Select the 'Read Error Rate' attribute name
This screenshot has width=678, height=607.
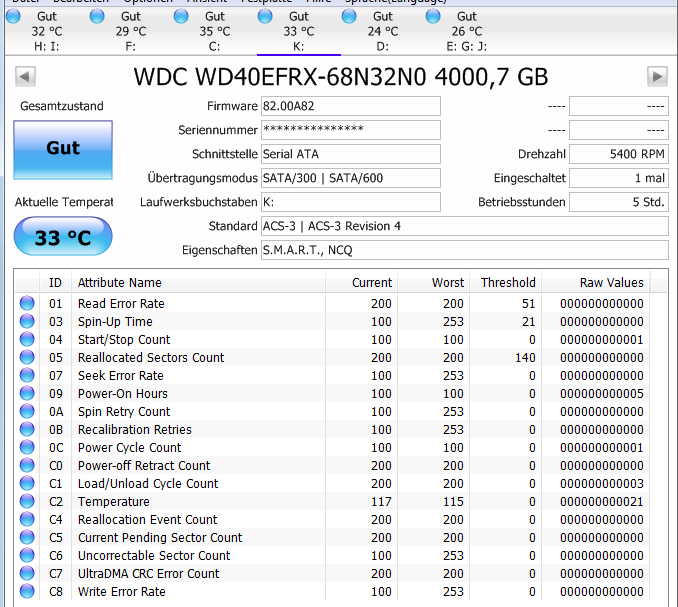(x=121, y=304)
